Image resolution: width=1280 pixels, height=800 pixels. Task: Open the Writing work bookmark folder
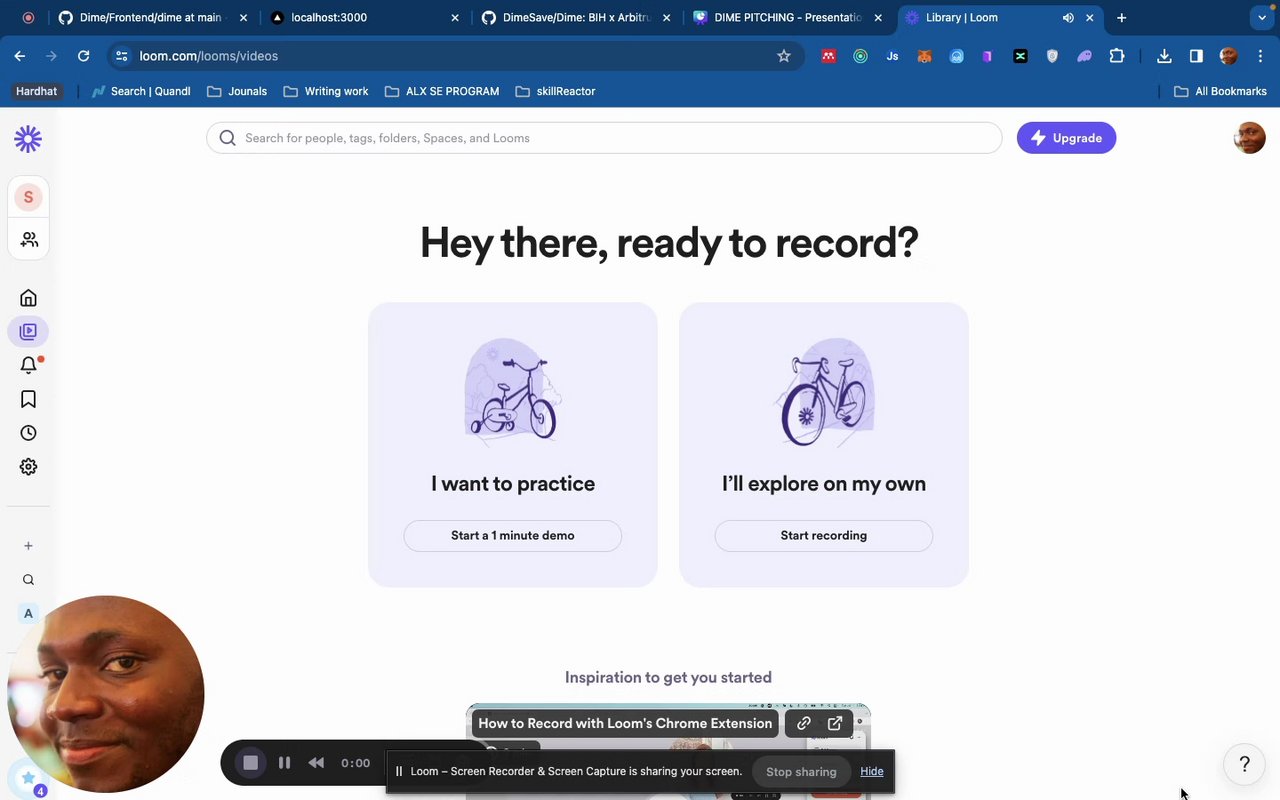(326, 91)
